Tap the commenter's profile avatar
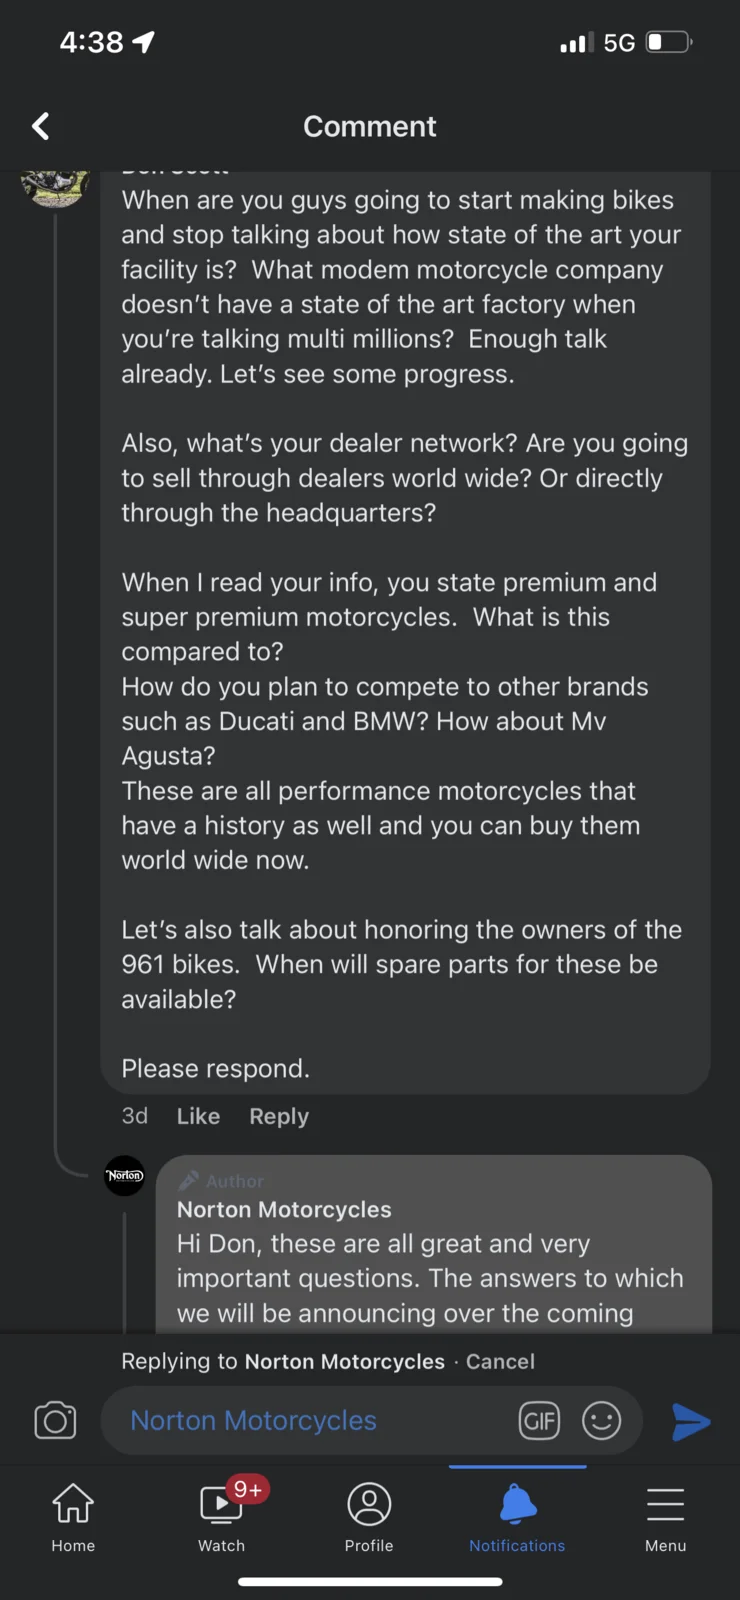The width and height of the screenshot is (740, 1600). point(55,187)
